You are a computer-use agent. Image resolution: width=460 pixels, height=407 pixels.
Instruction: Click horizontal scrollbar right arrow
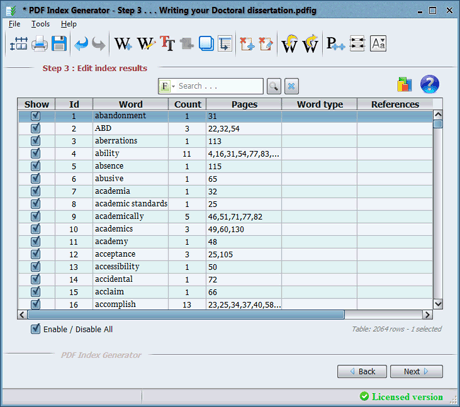coord(427,314)
